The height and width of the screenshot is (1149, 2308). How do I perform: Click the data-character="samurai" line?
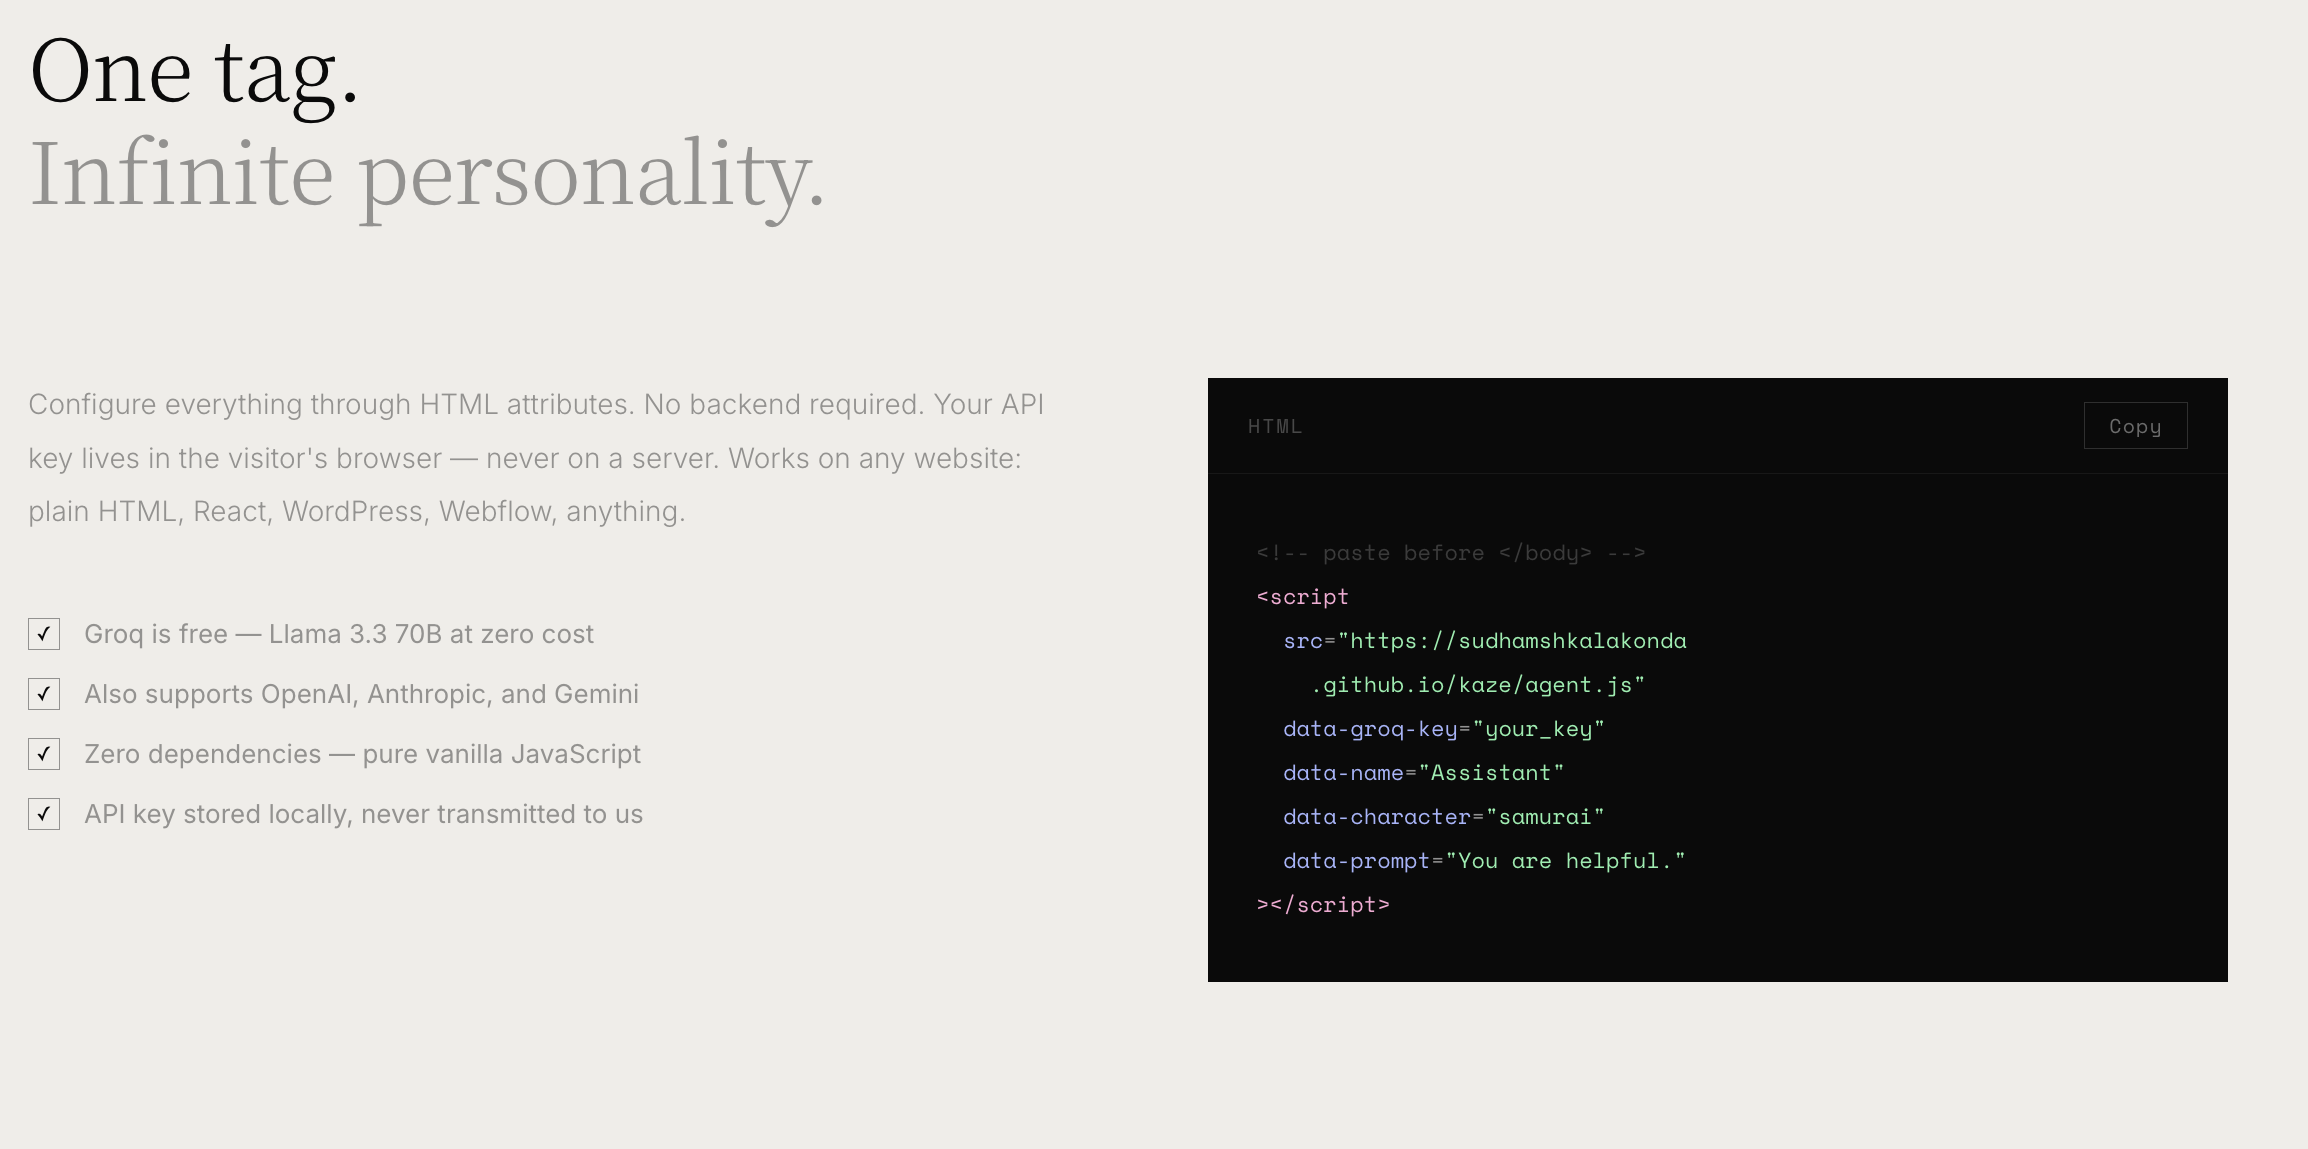click(1444, 817)
